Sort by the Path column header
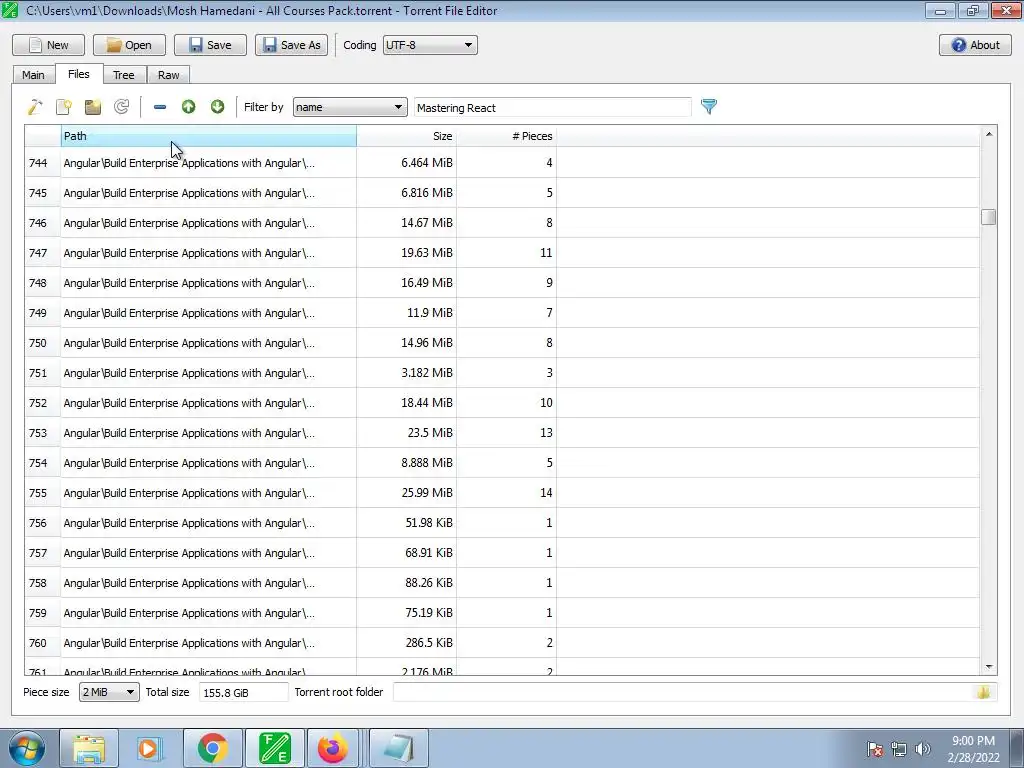 pyautogui.click(x=209, y=136)
